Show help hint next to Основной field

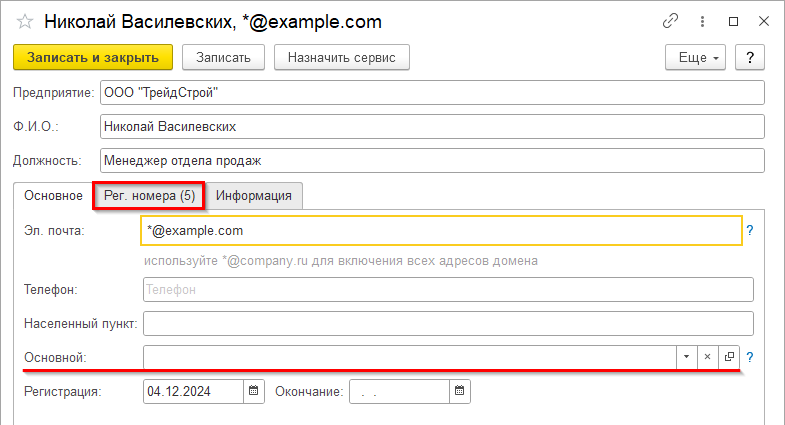(749, 357)
